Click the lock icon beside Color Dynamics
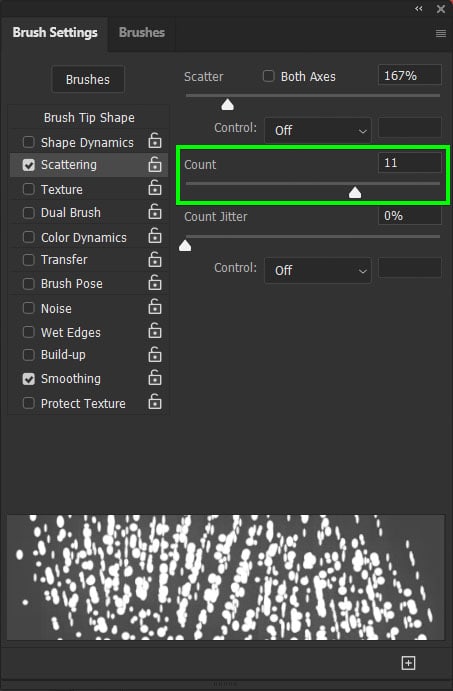Image resolution: width=453 pixels, height=691 pixels. 155,236
